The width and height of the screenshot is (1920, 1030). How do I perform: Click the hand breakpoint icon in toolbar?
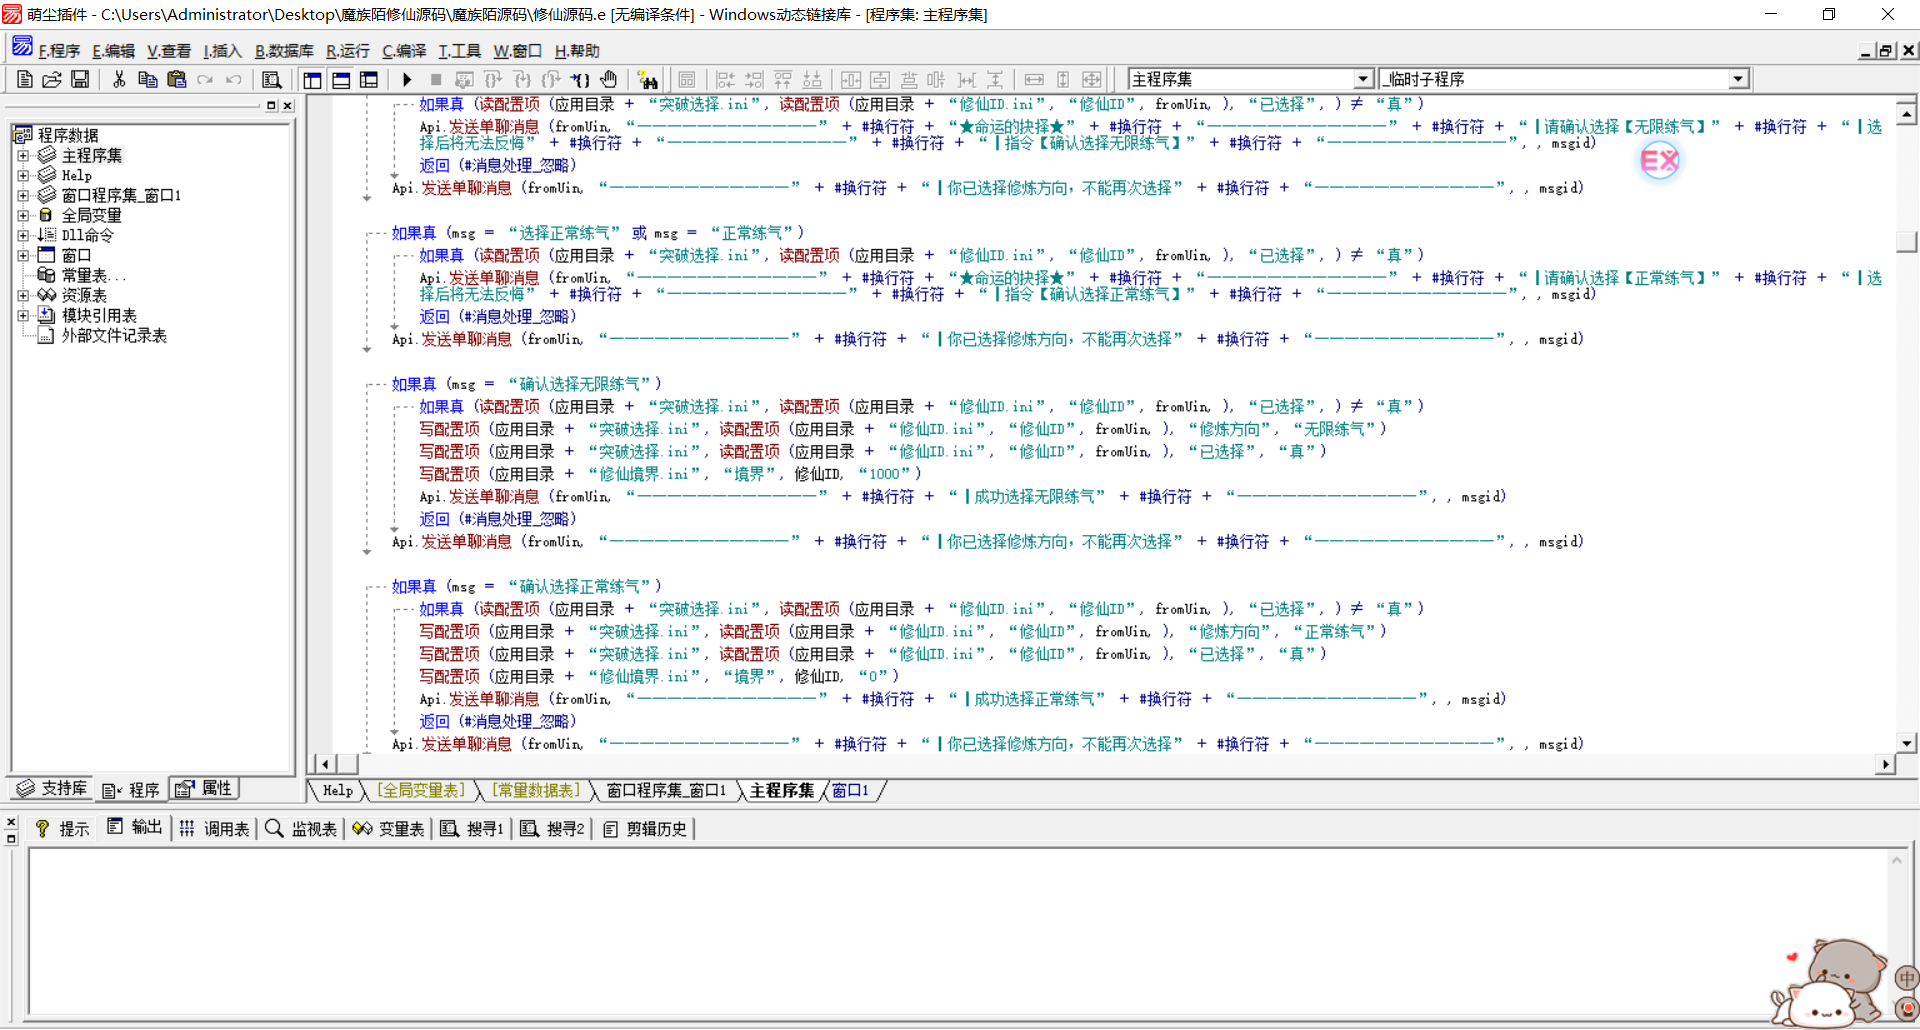[609, 80]
